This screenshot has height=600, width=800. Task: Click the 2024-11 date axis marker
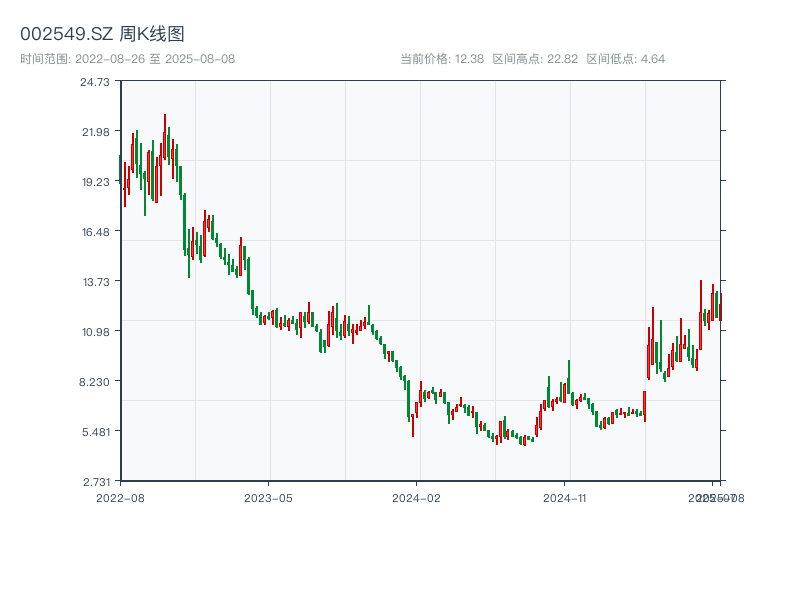click(x=566, y=497)
